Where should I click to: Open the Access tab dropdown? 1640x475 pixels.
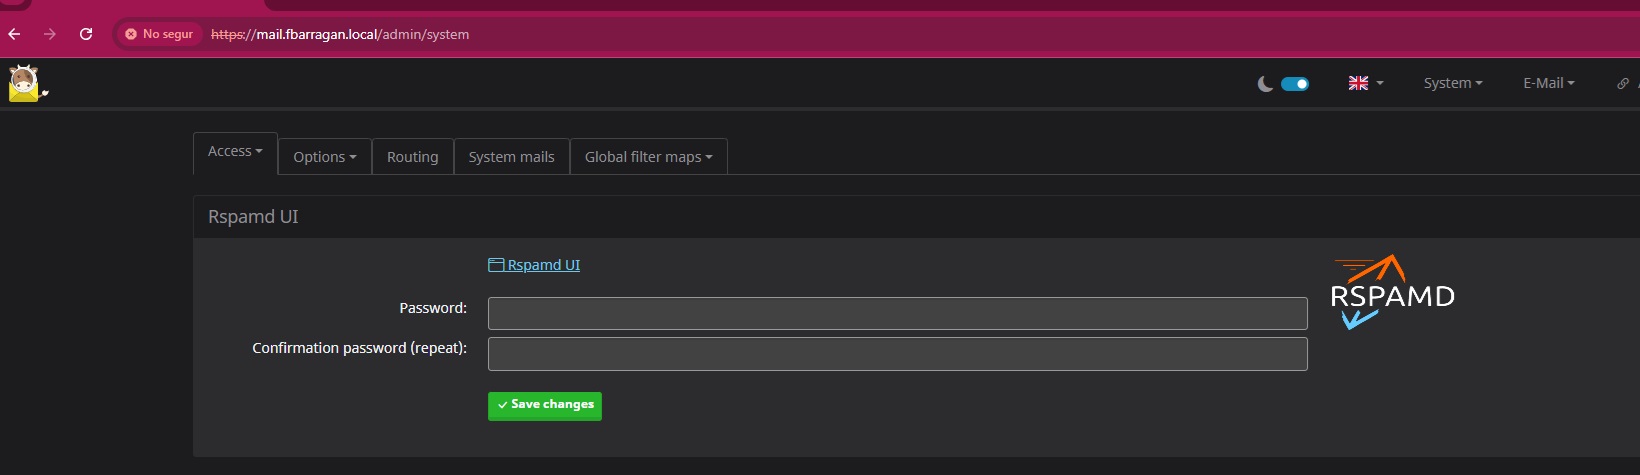[x=235, y=152]
